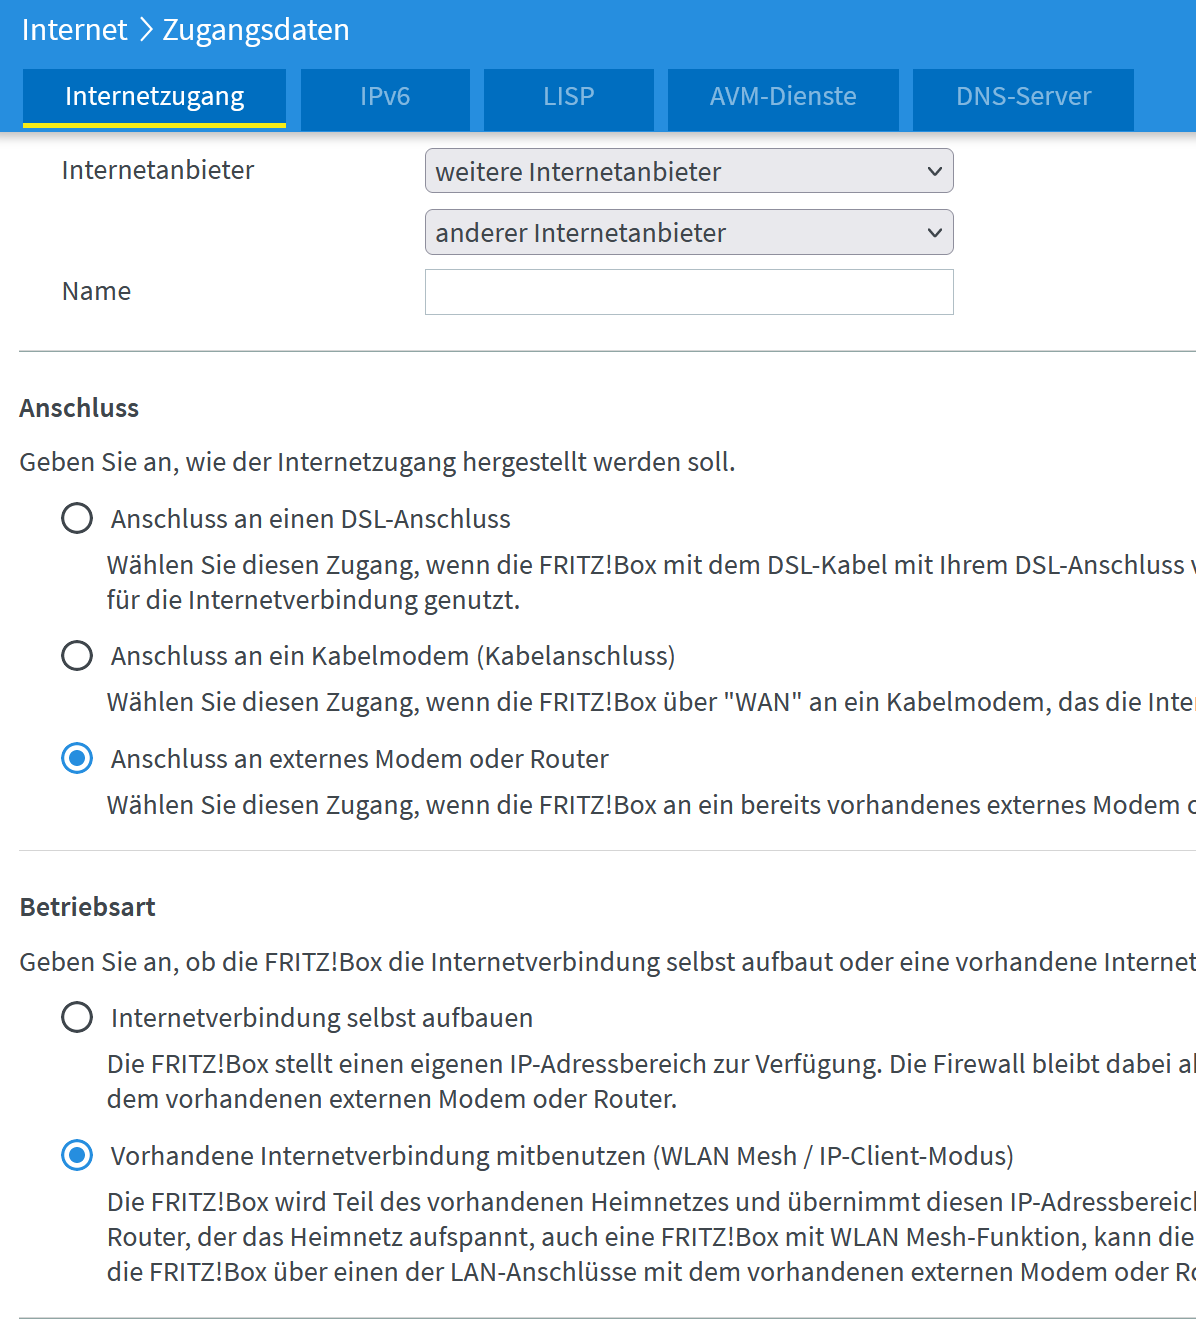Screen dimensions: 1196x1331
Task: Select the Internetzugang tab
Action: tap(154, 97)
